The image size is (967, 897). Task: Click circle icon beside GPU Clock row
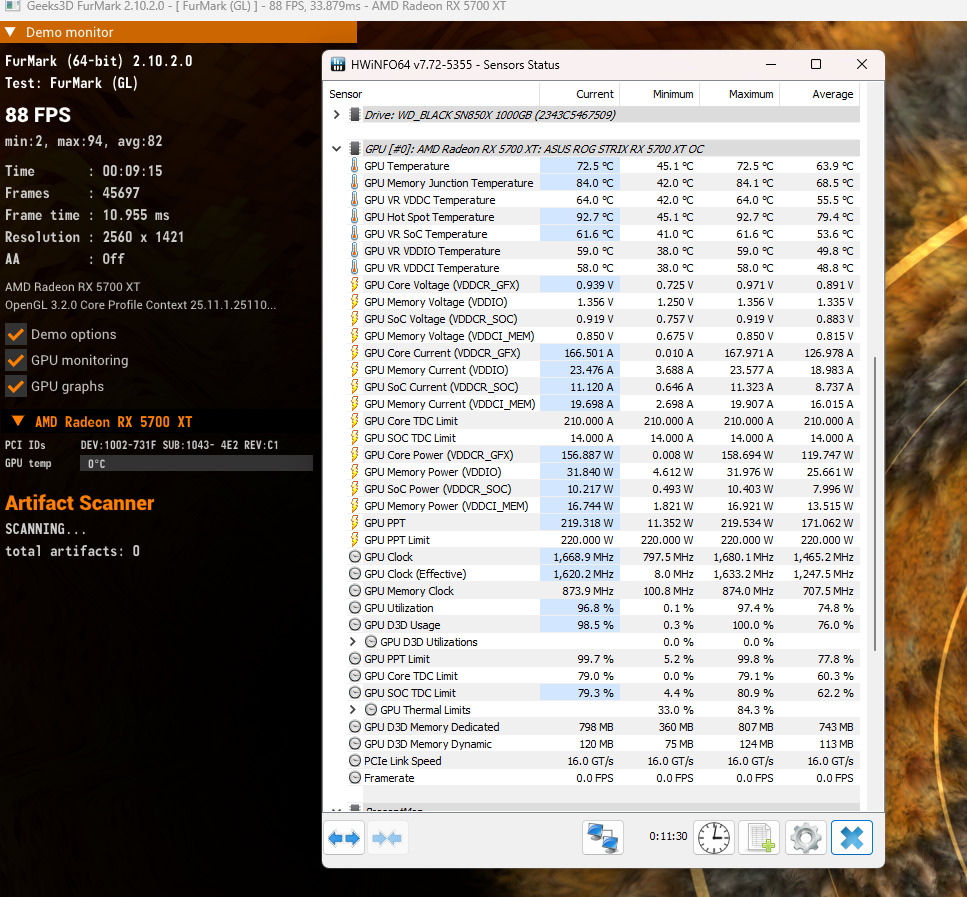pyautogui.click(x=355, y=556)
